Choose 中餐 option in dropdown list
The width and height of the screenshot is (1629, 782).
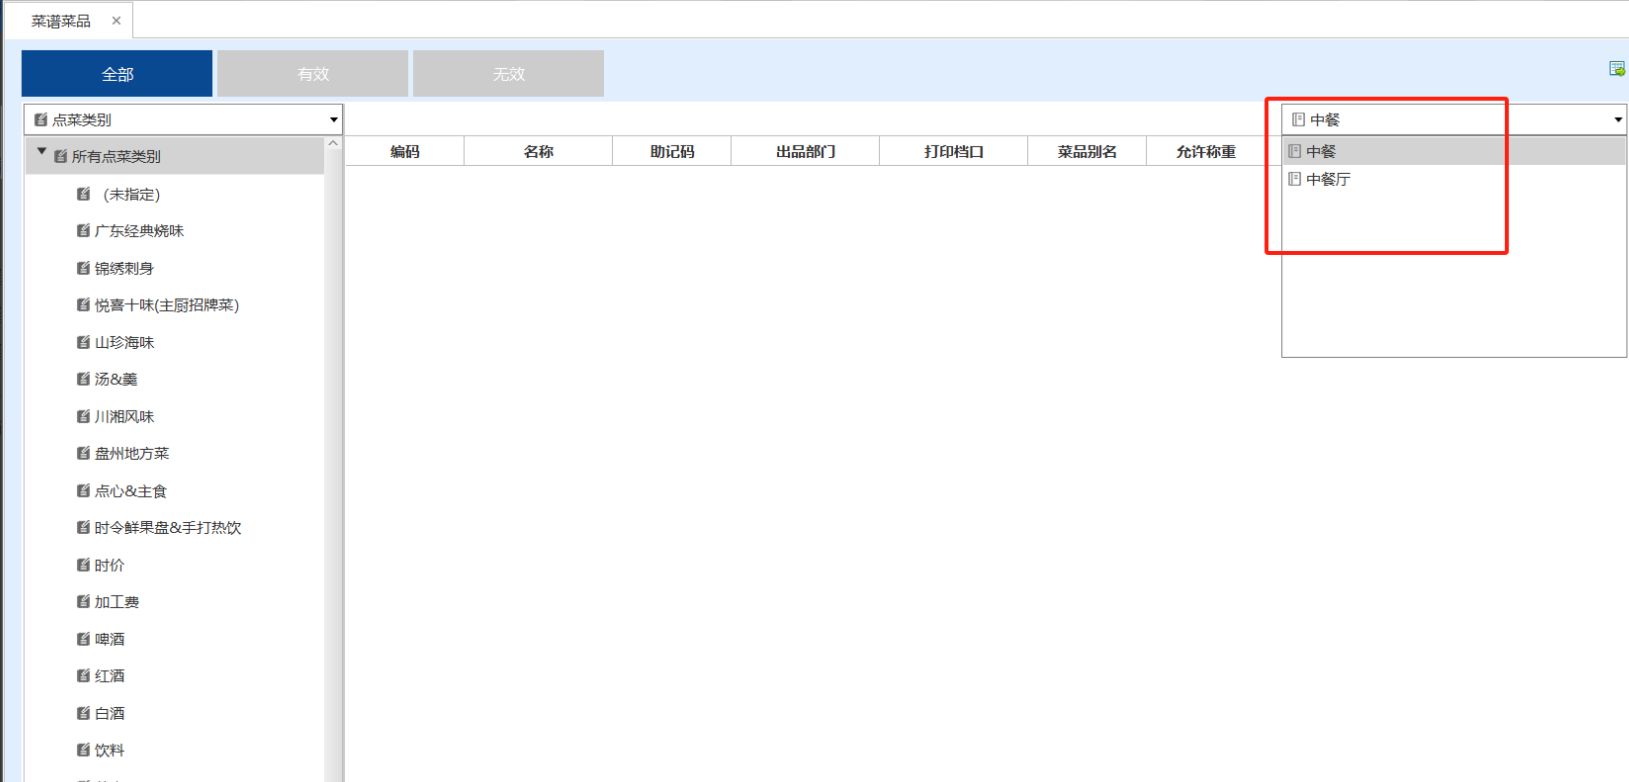click(1320, 152)
